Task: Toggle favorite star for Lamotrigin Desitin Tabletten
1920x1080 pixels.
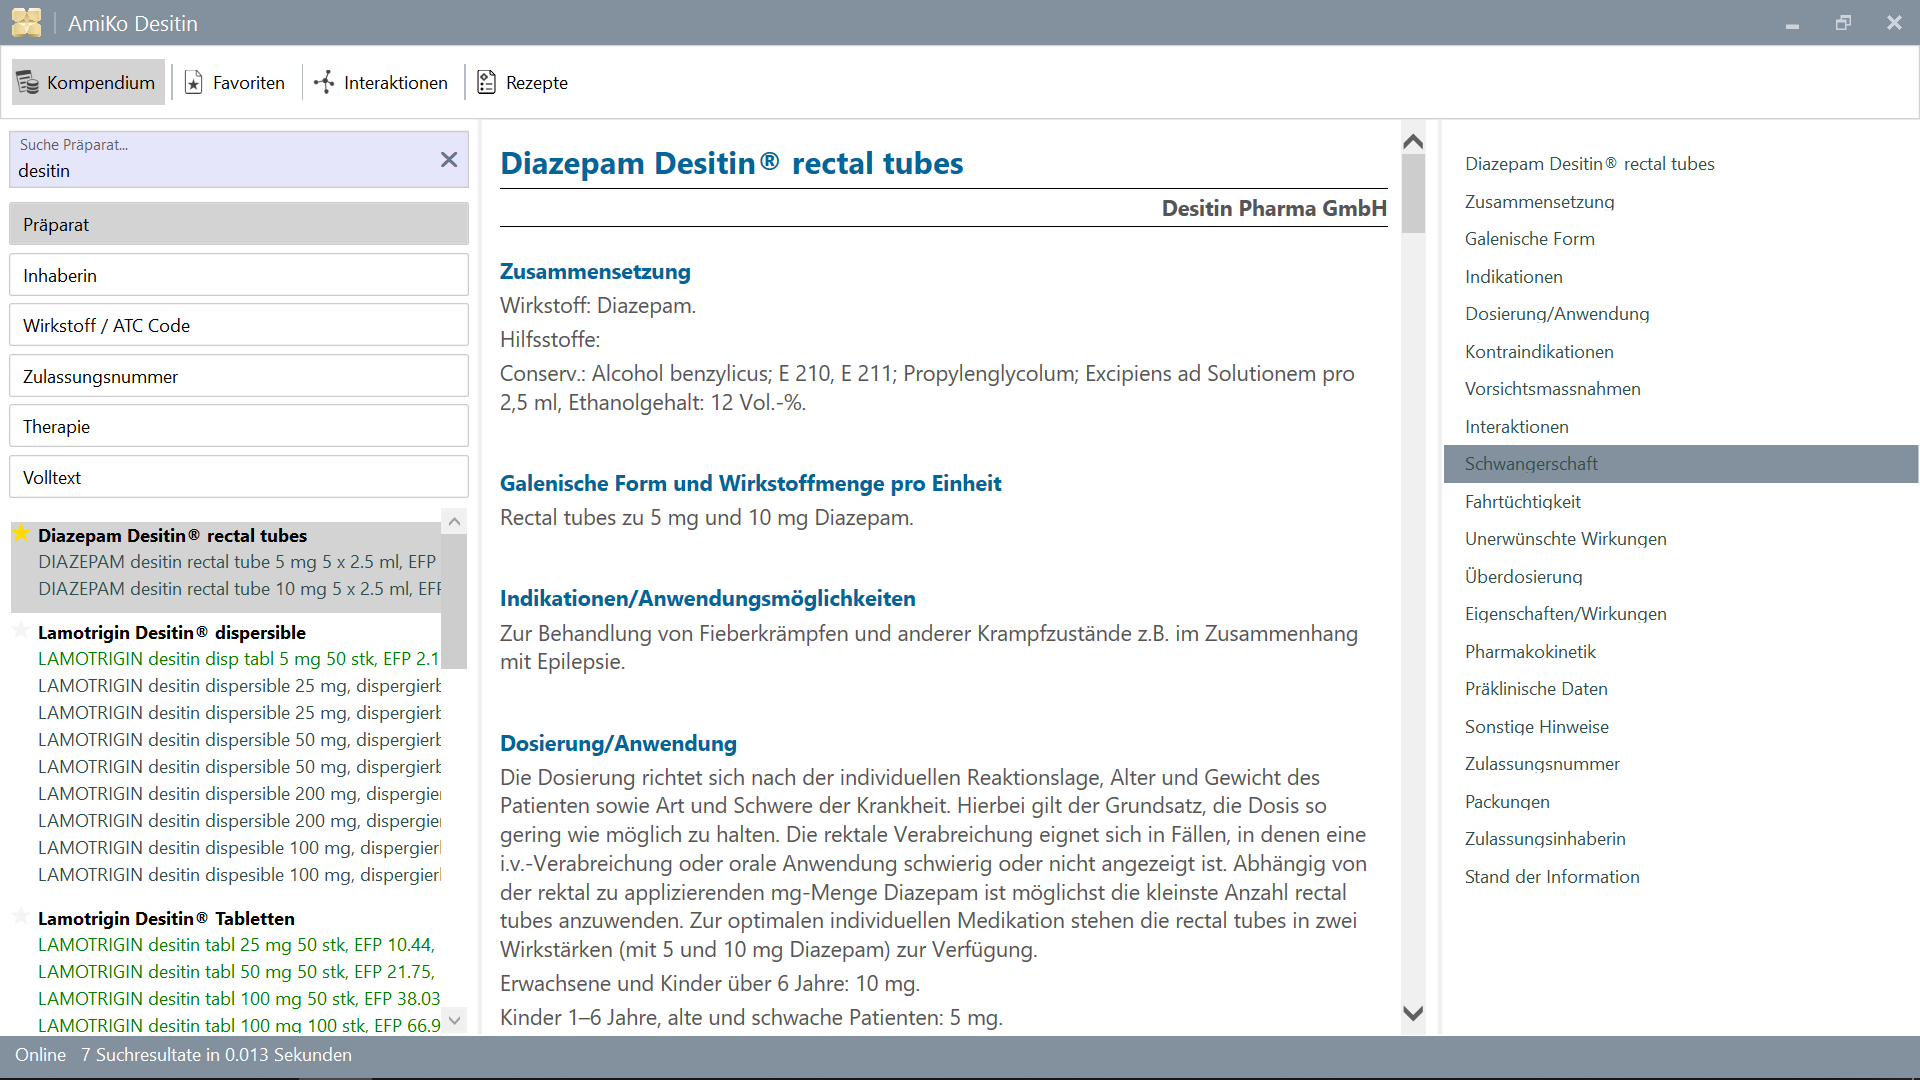Action: [x=21, y=917]
